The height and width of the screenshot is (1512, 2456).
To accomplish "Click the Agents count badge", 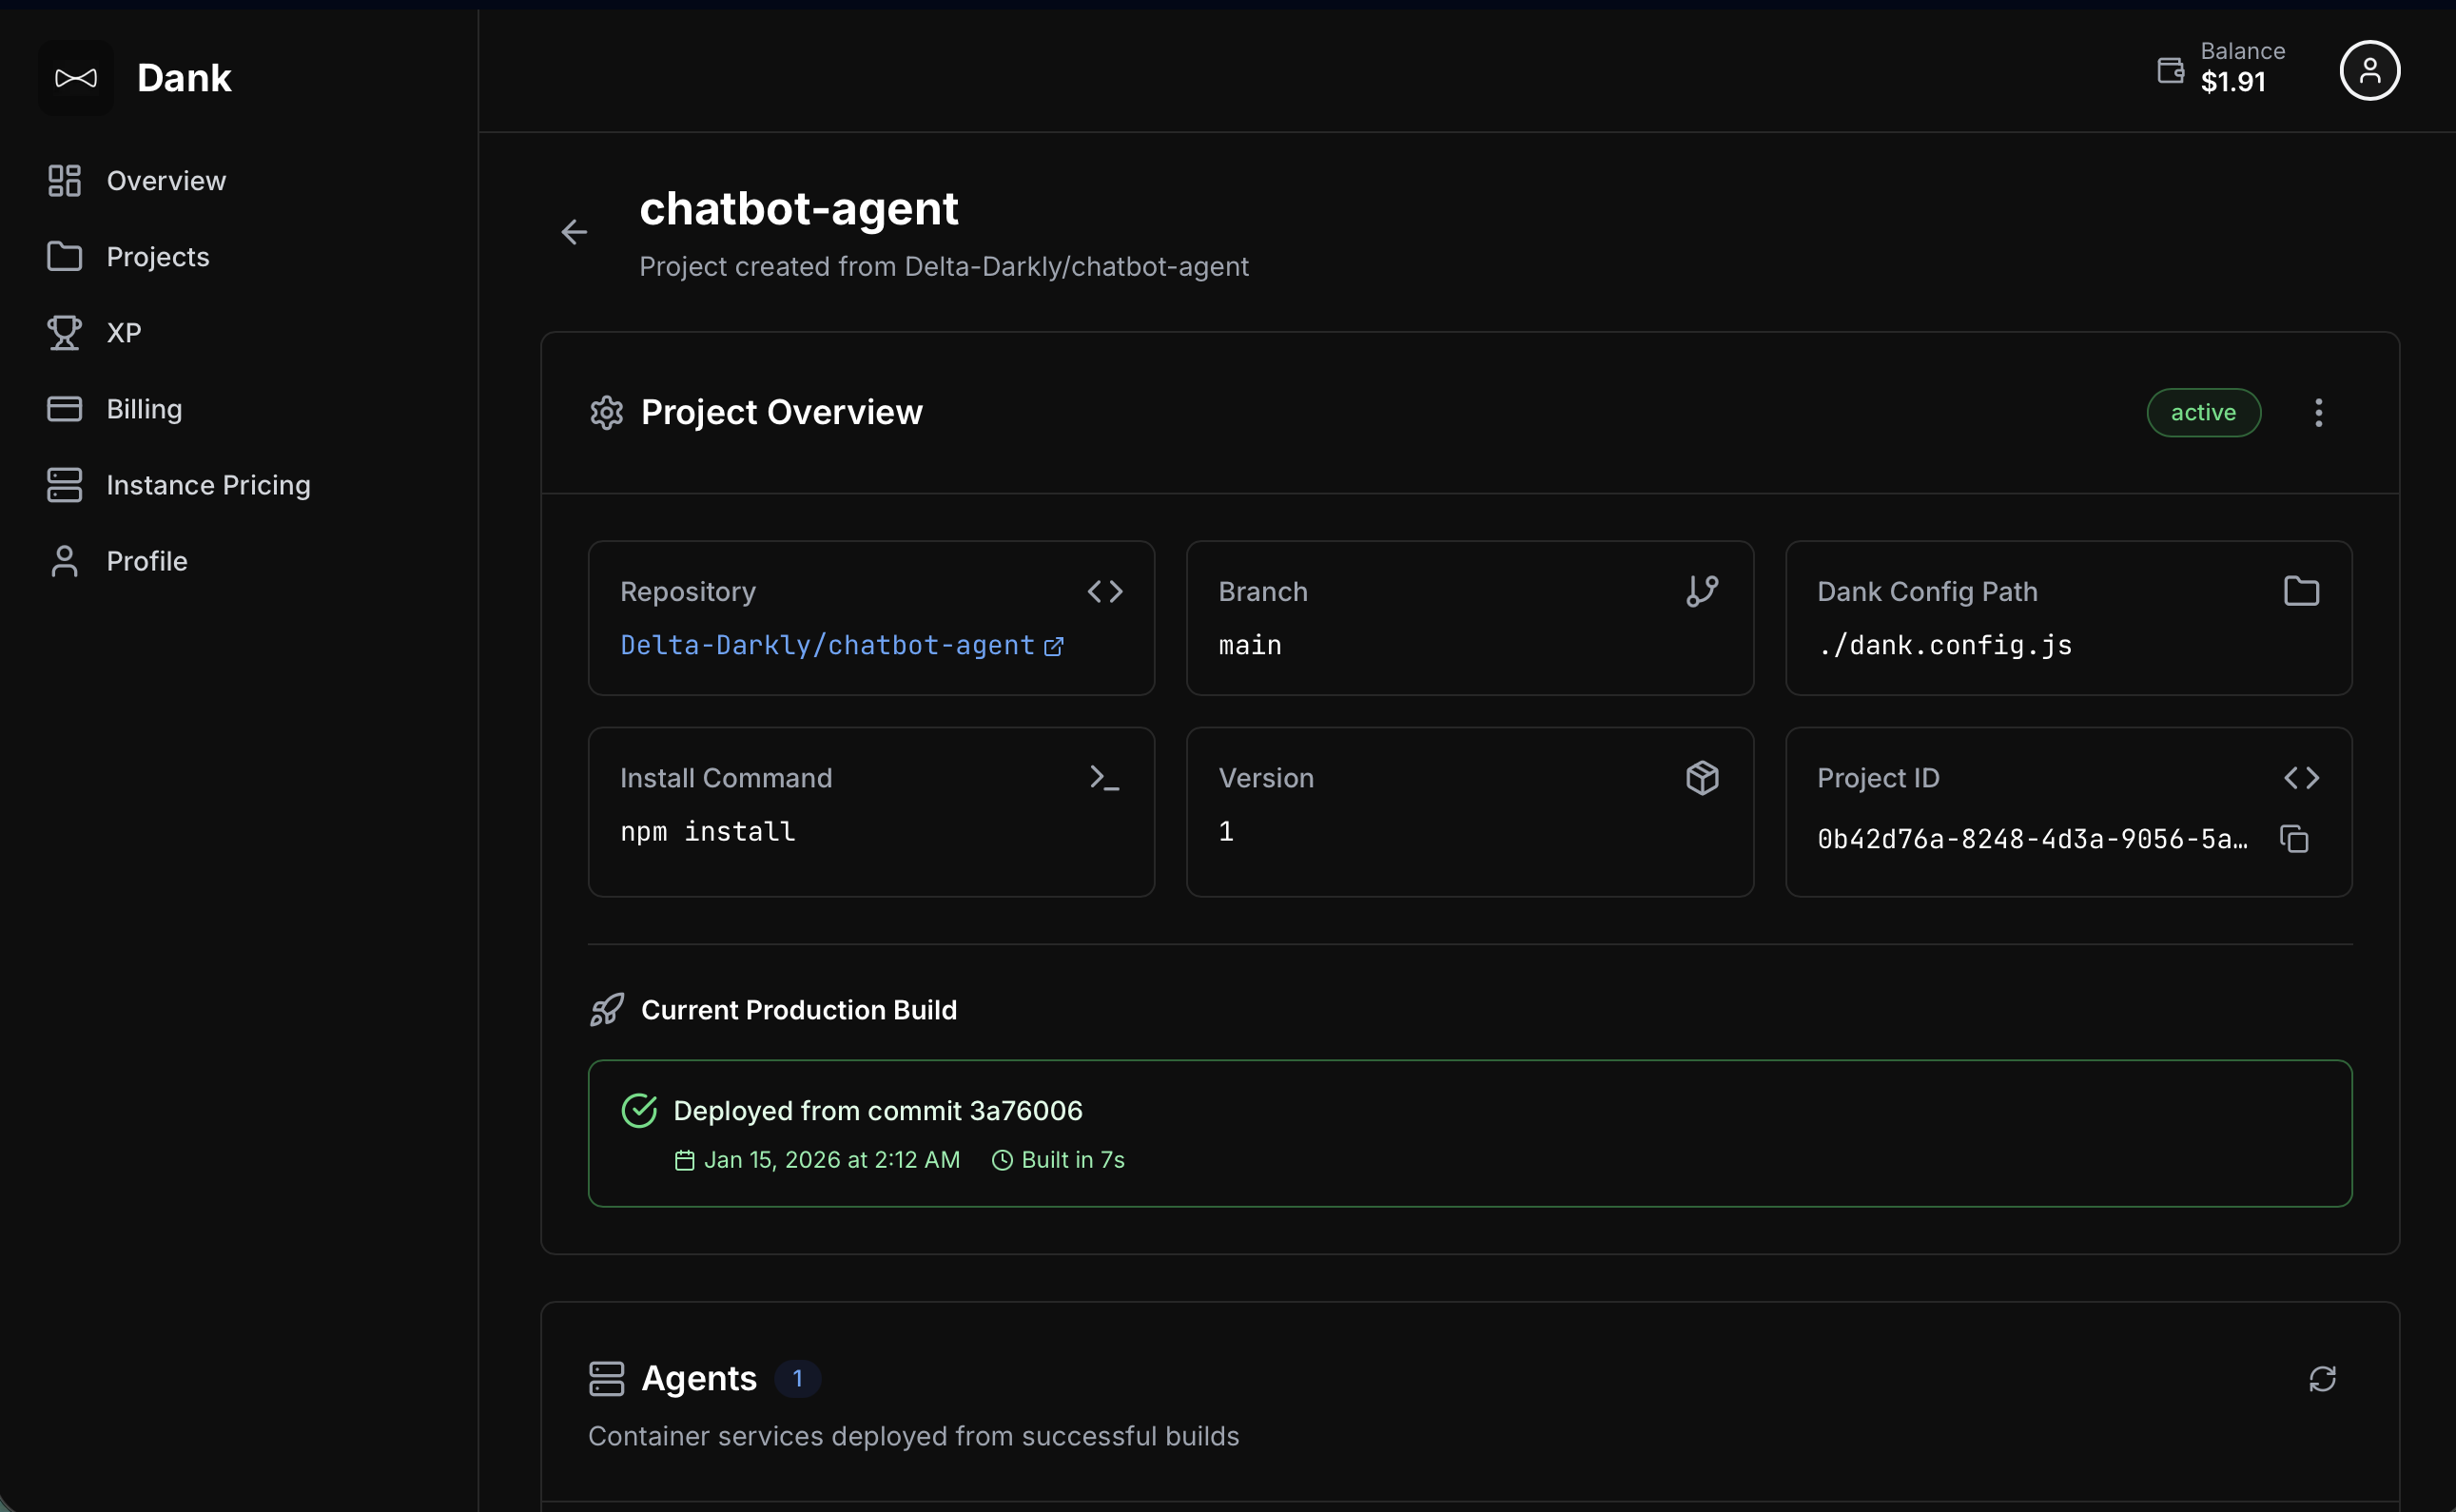I will pyautogui.click(x=797, y=1379).
